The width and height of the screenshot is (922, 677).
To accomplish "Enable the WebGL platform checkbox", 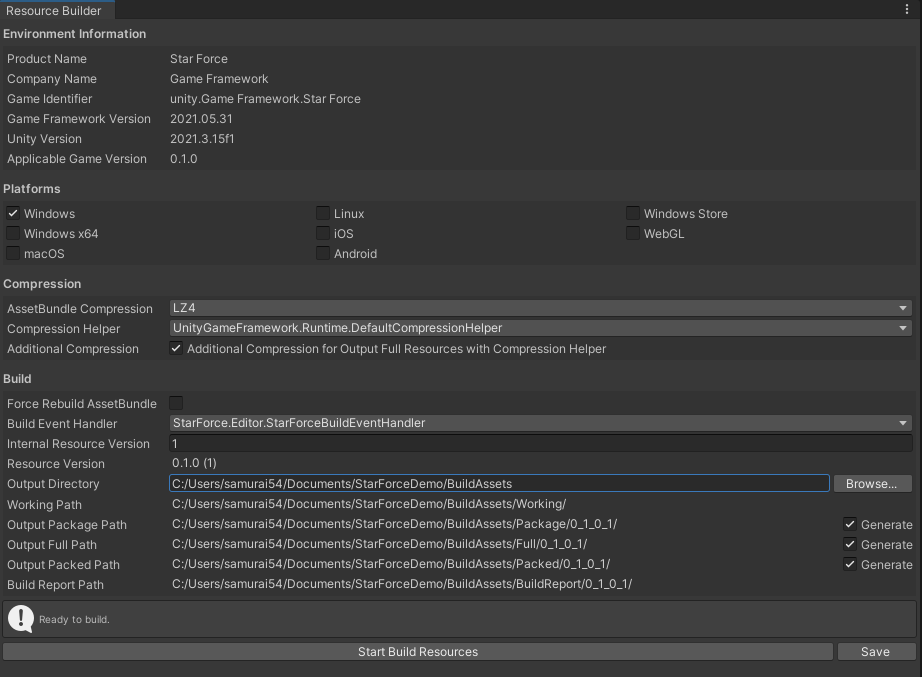I will (633, 232).
